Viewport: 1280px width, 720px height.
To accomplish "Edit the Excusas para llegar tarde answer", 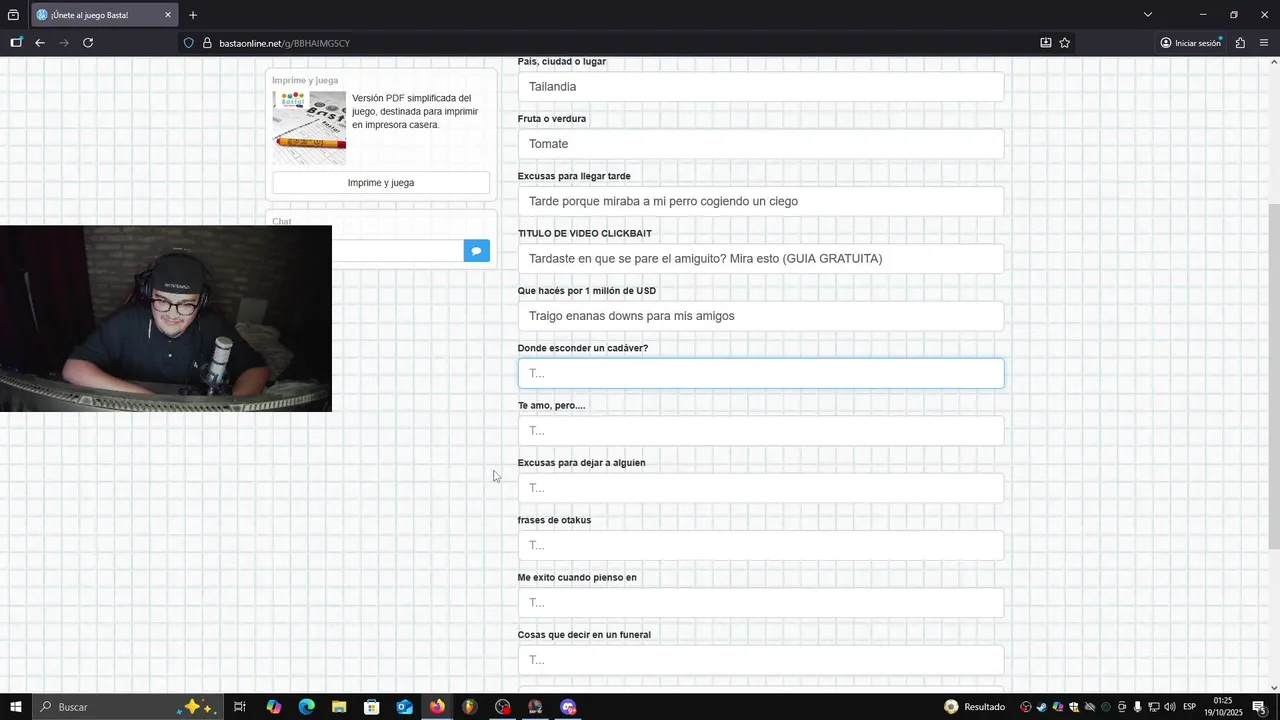I will tap(761, 201).
